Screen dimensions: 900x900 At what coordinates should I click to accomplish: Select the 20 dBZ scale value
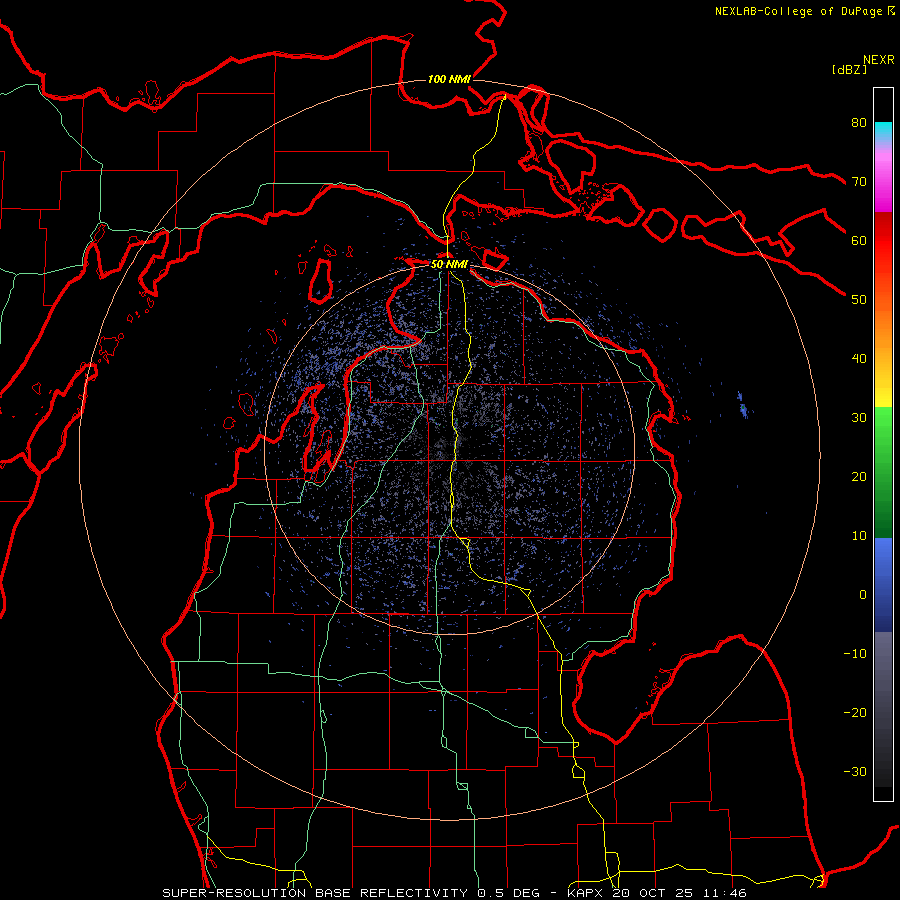[x=859, y=477]
